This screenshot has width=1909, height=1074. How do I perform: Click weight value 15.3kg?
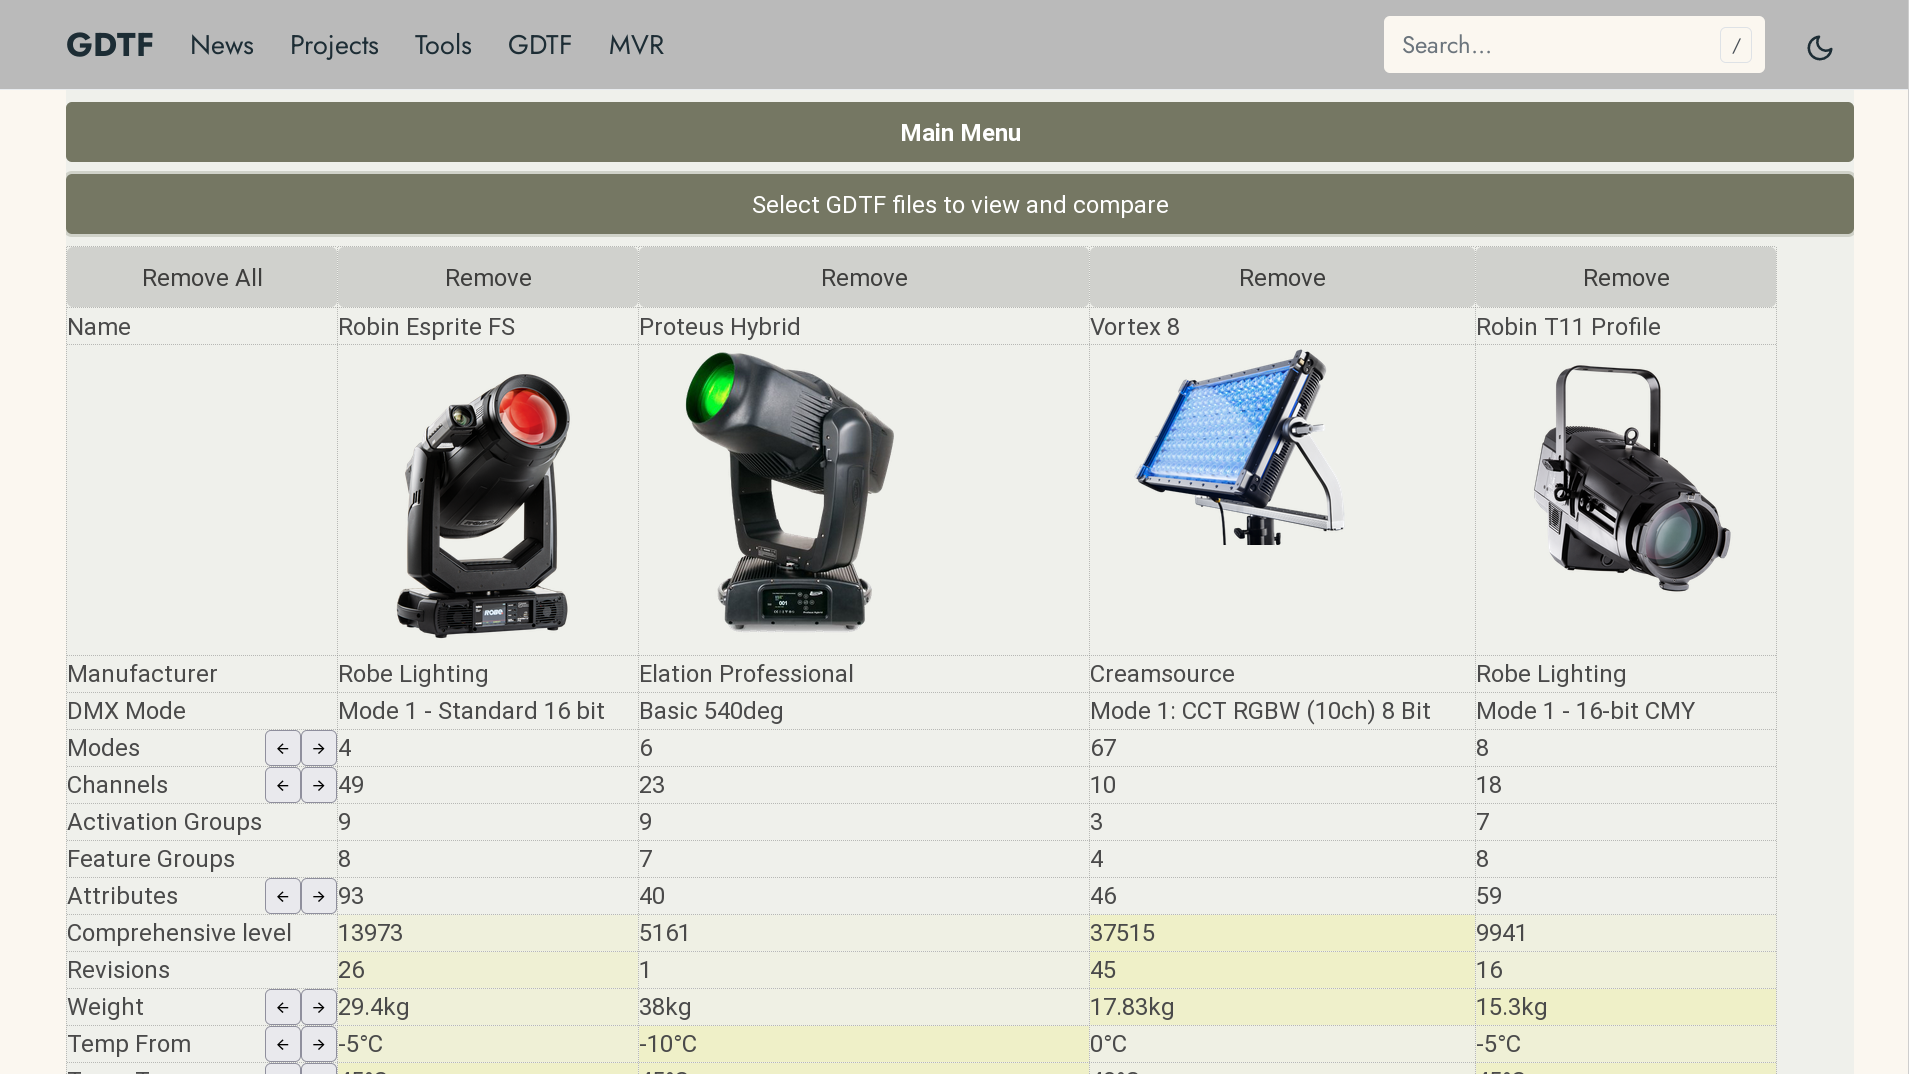[1626, 1007]
